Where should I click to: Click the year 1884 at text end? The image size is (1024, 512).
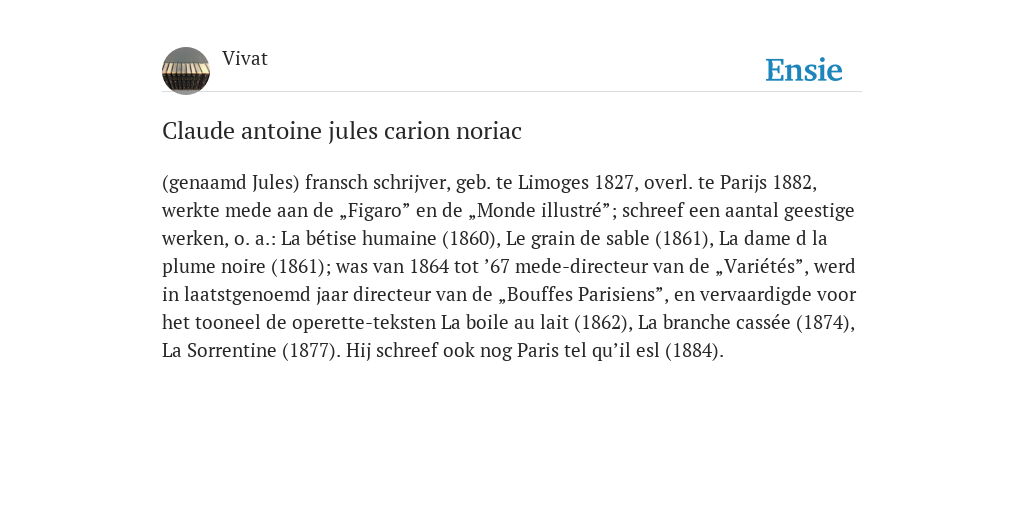click(x=692, y=351)
